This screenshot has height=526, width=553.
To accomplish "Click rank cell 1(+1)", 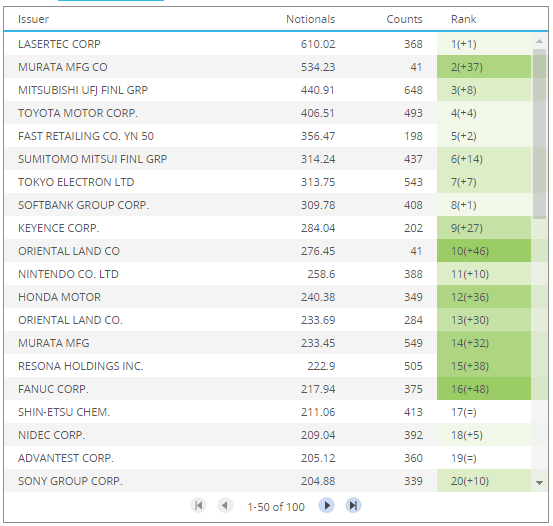I will tap(484, 44).
